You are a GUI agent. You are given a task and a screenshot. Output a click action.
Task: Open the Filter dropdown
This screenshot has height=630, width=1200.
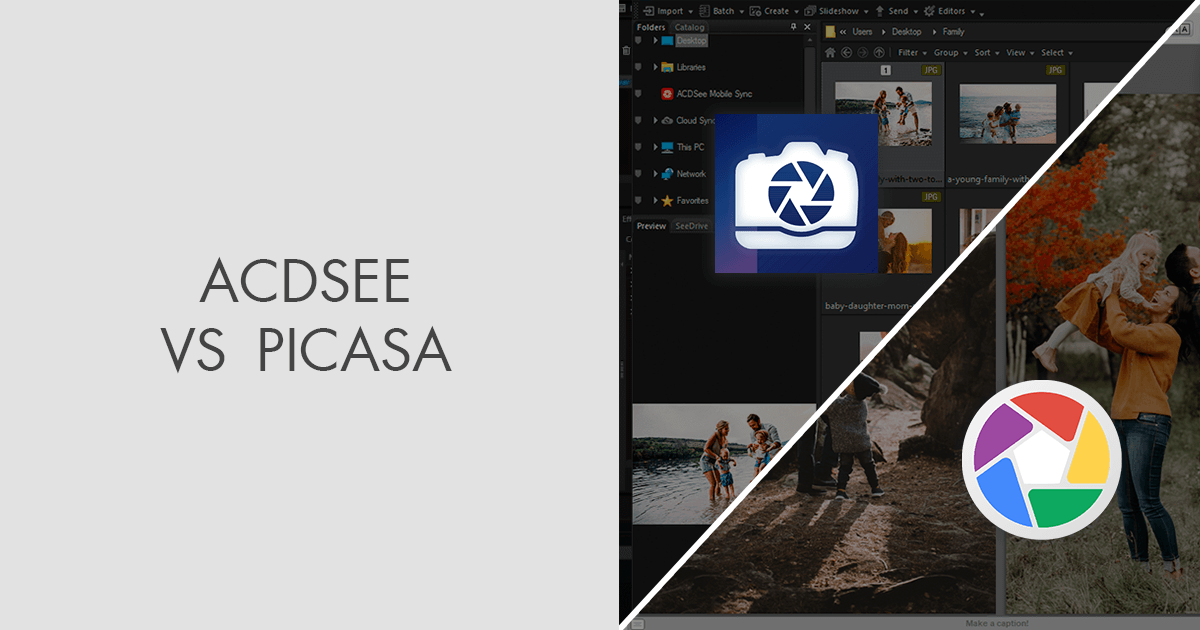910,52
